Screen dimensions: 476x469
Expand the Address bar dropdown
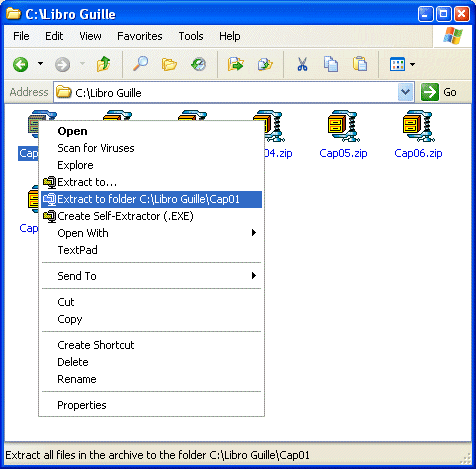pos(405,92)
